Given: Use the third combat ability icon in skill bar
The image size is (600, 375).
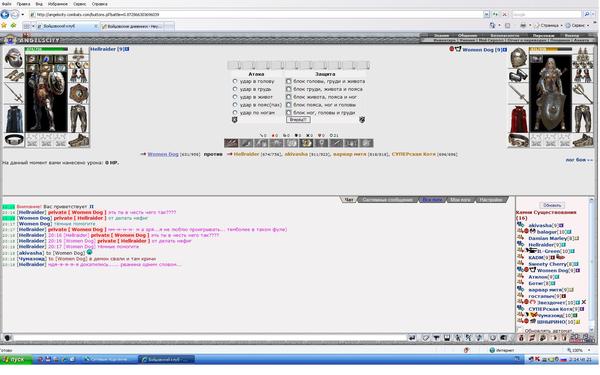Looking at the screenshot, I should coord(261,143).
